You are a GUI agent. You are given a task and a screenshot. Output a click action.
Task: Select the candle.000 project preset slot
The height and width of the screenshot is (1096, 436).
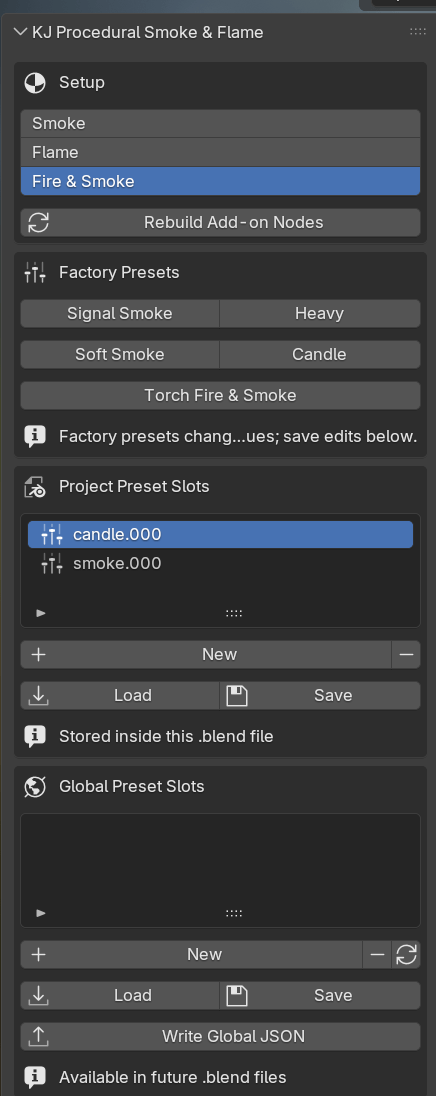point(220,534)
